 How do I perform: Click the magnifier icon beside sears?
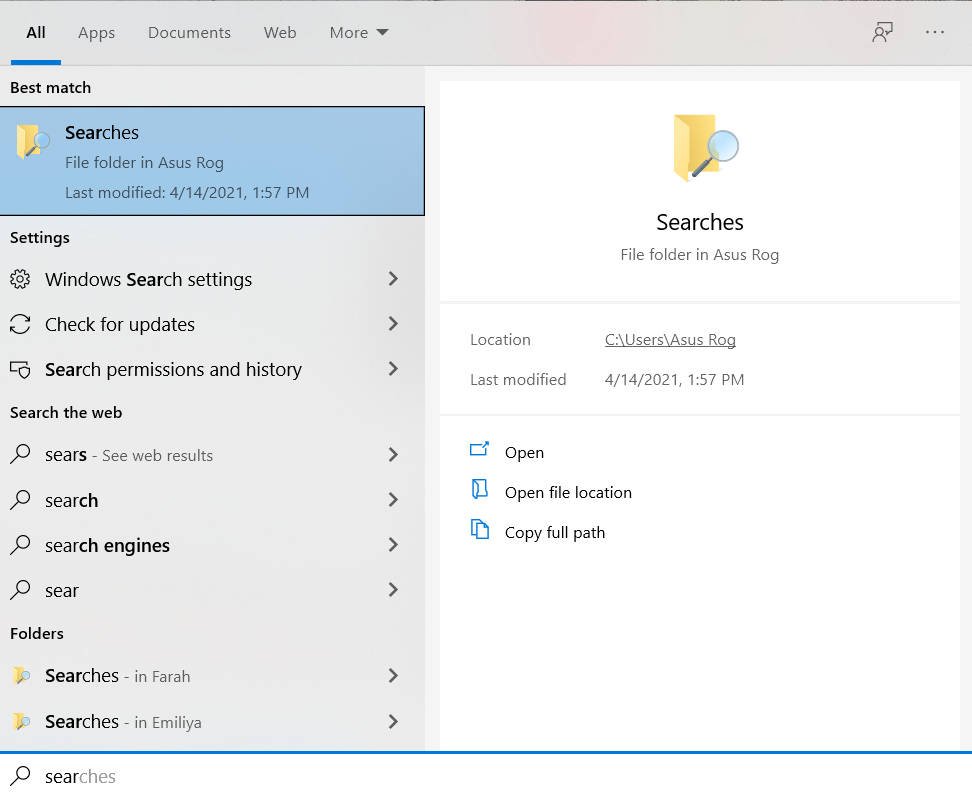(x=20, y=454)
